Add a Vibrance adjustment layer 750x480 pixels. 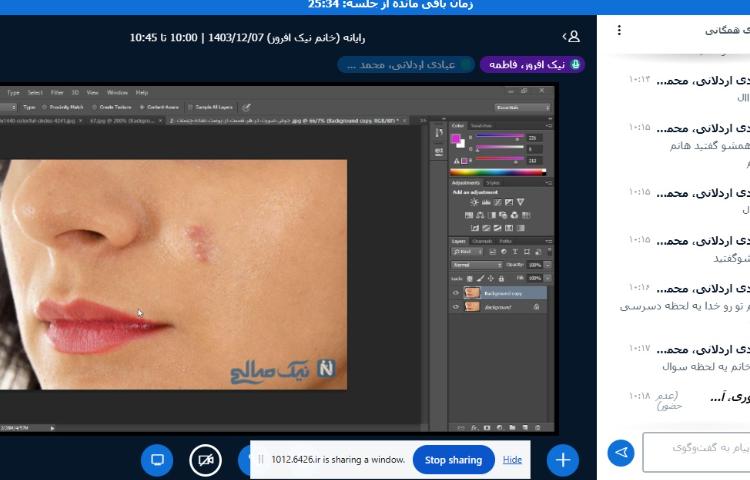[520, 202]
